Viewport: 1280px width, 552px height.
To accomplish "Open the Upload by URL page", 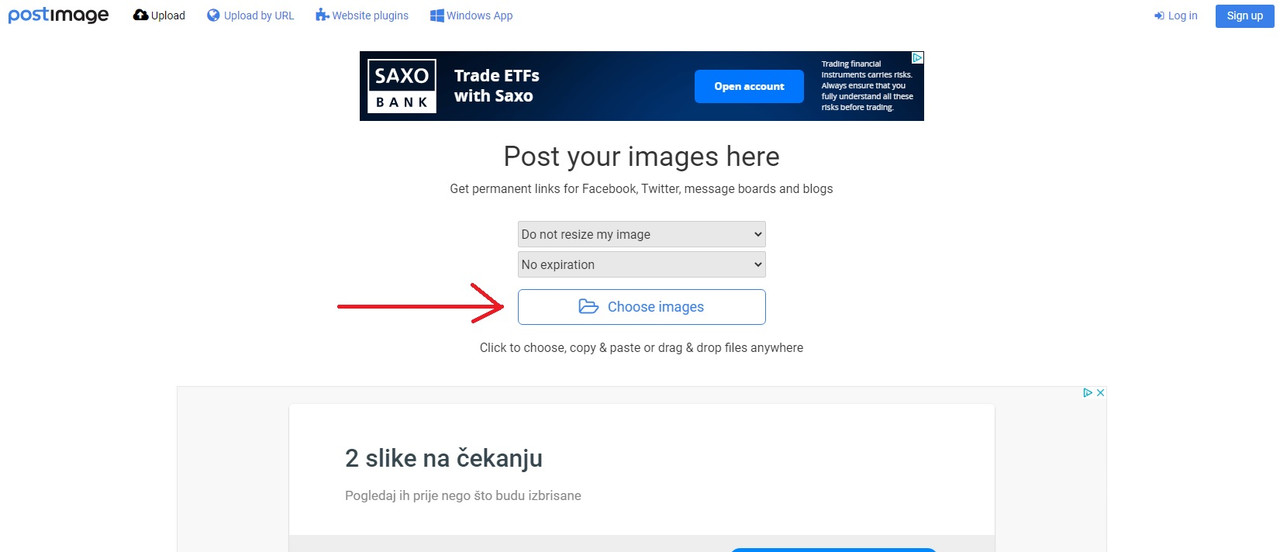I will click(x=251, y=15).
